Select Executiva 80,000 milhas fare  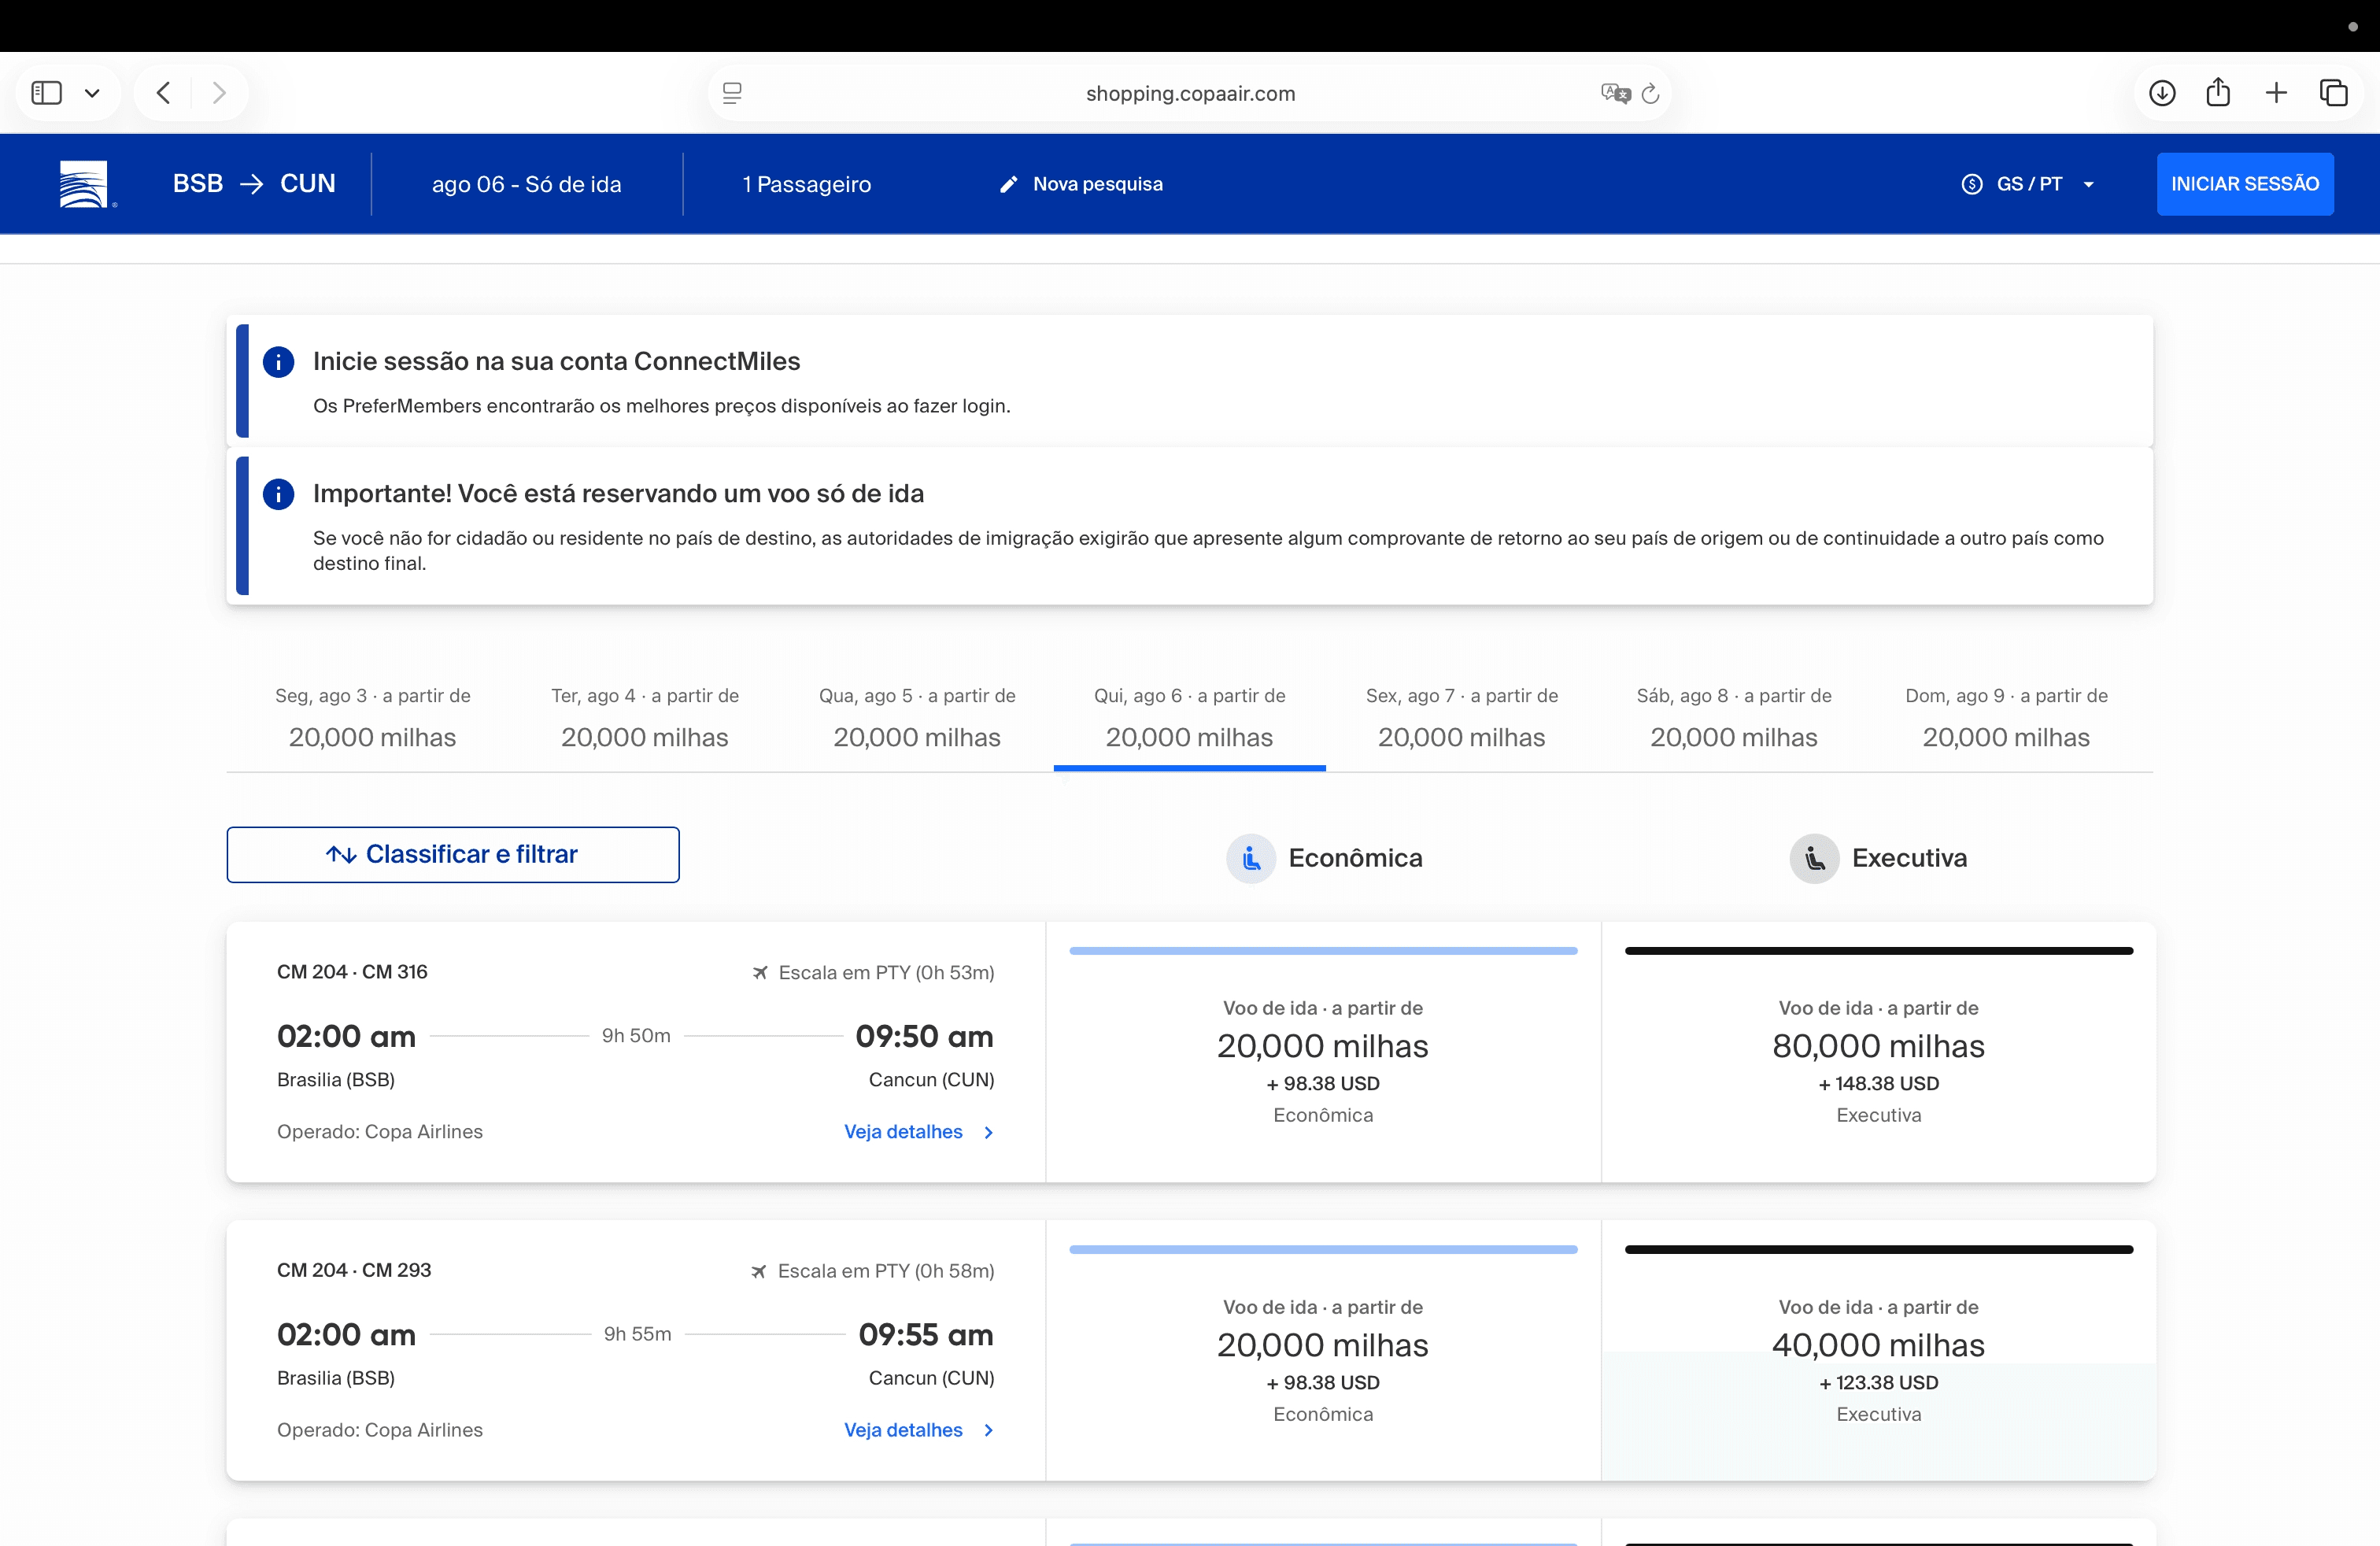pos(1879,1053)
